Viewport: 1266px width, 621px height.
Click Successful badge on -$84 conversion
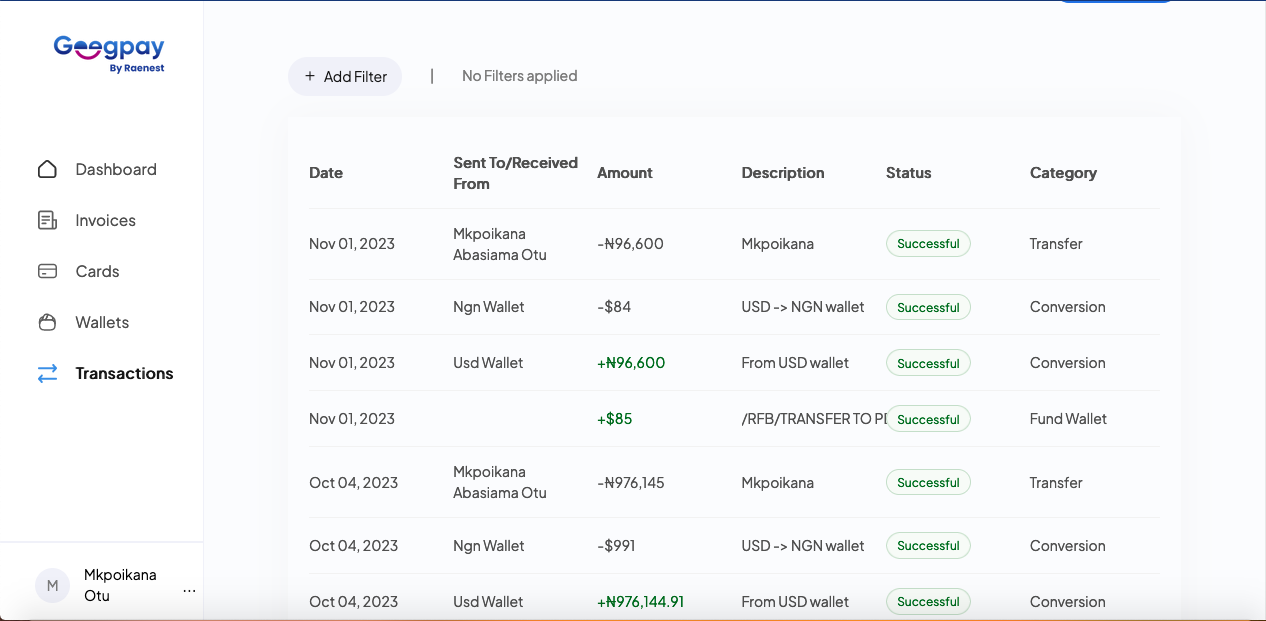click(927, 308)
